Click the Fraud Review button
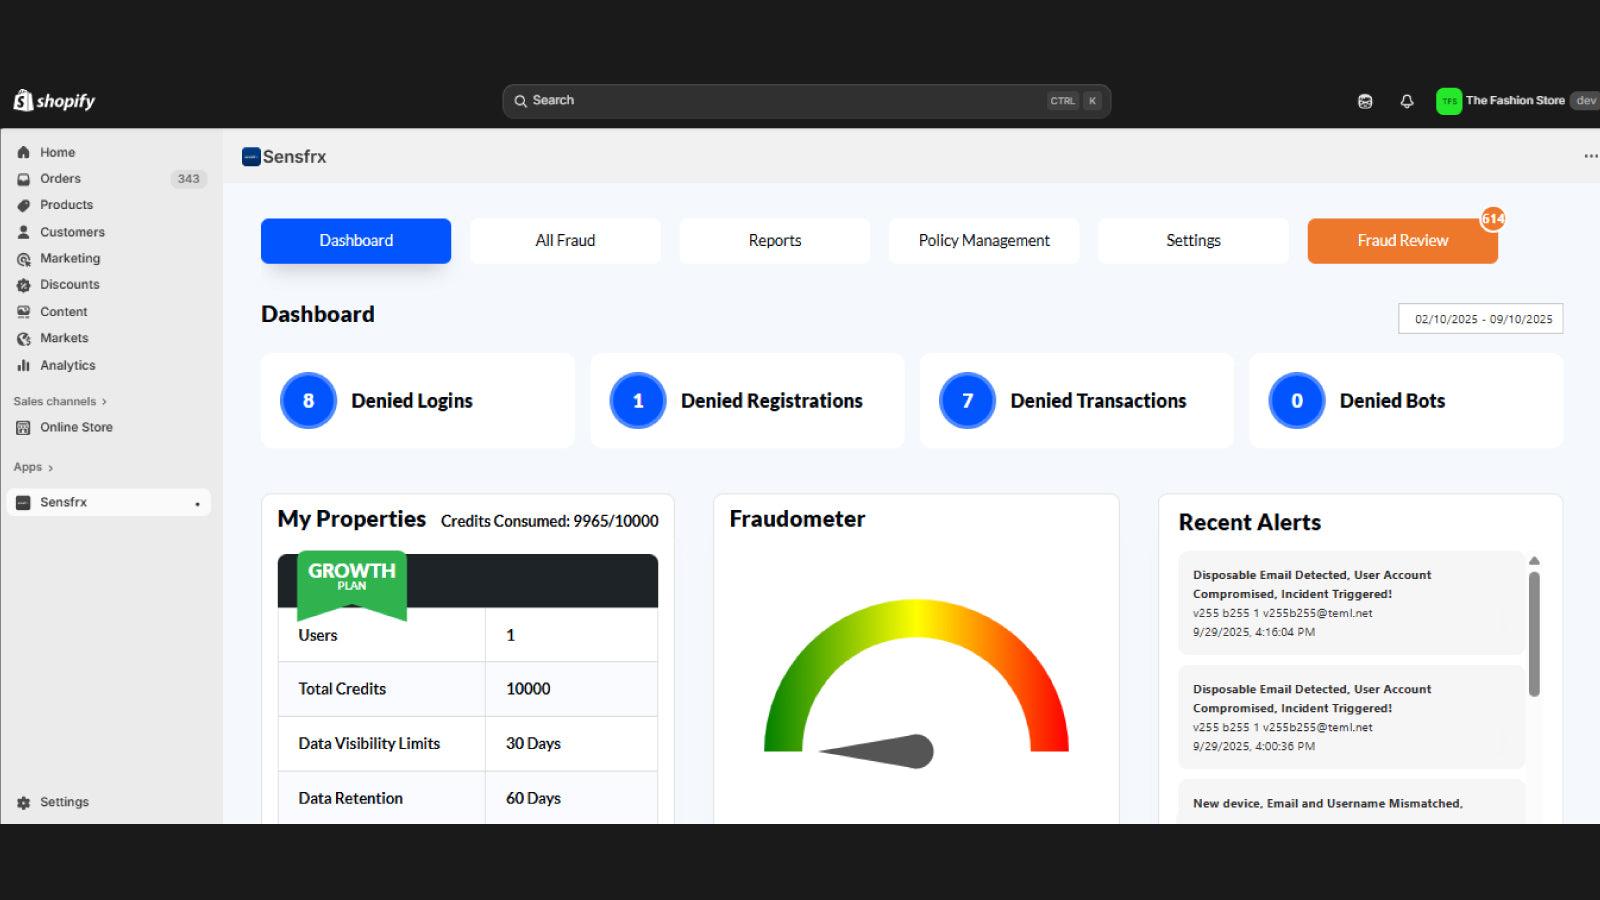Viewport: 1600px width, 900px height. [1402, 240]
